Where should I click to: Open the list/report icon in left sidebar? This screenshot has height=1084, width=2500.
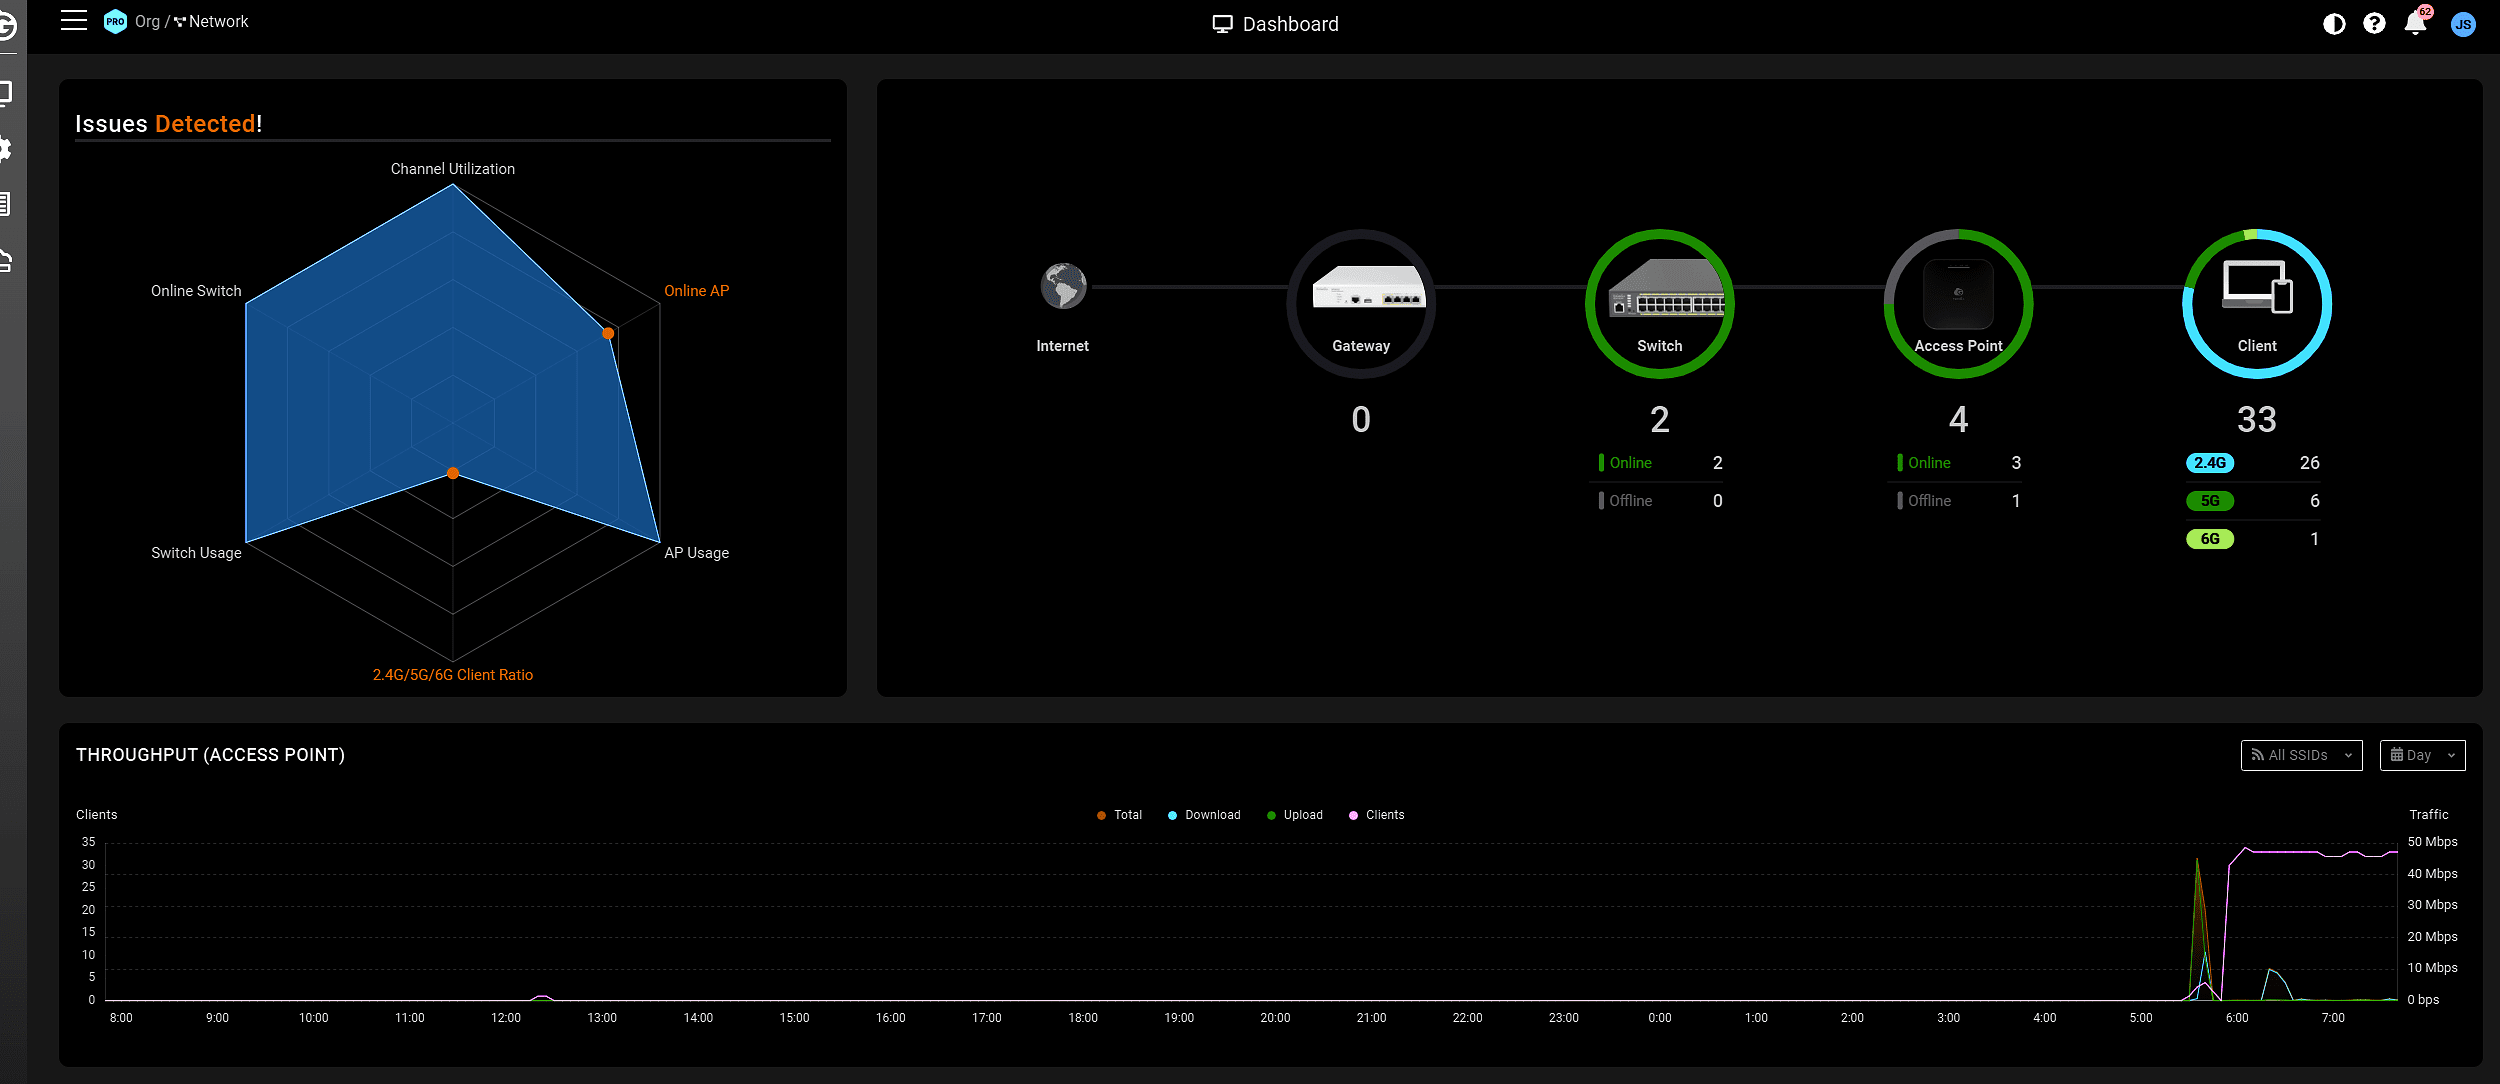(6, 204)
